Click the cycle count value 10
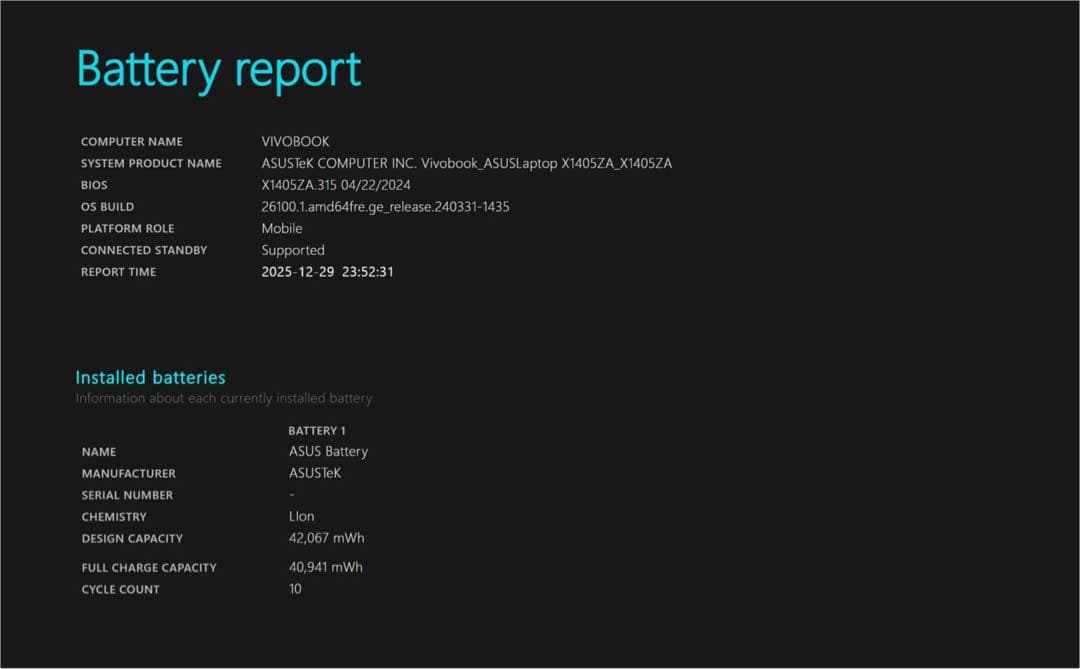Screen dimensions: 1080x669 [x=295, y=589]
